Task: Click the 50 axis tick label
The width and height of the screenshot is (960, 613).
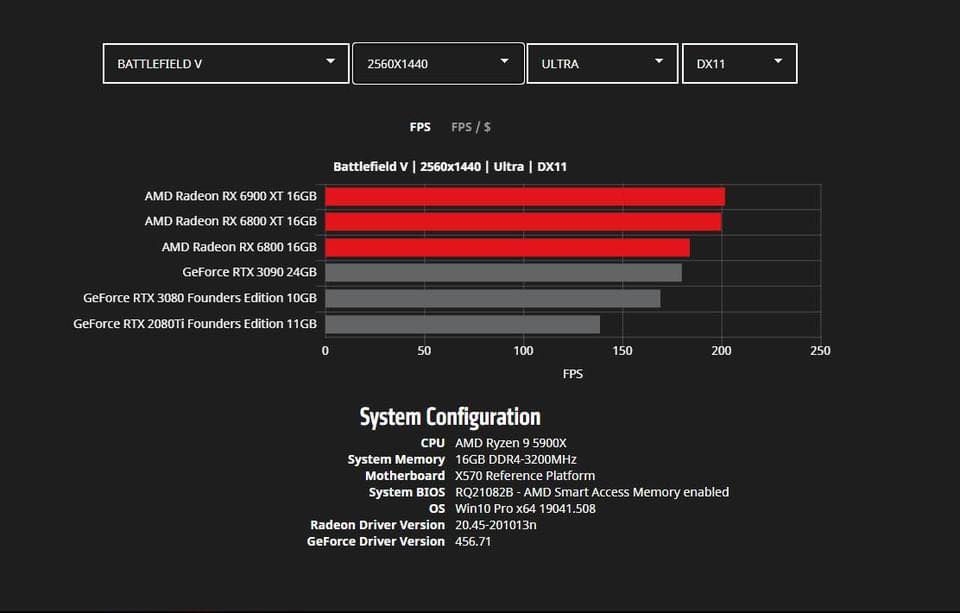Action: tap(424, 351)
